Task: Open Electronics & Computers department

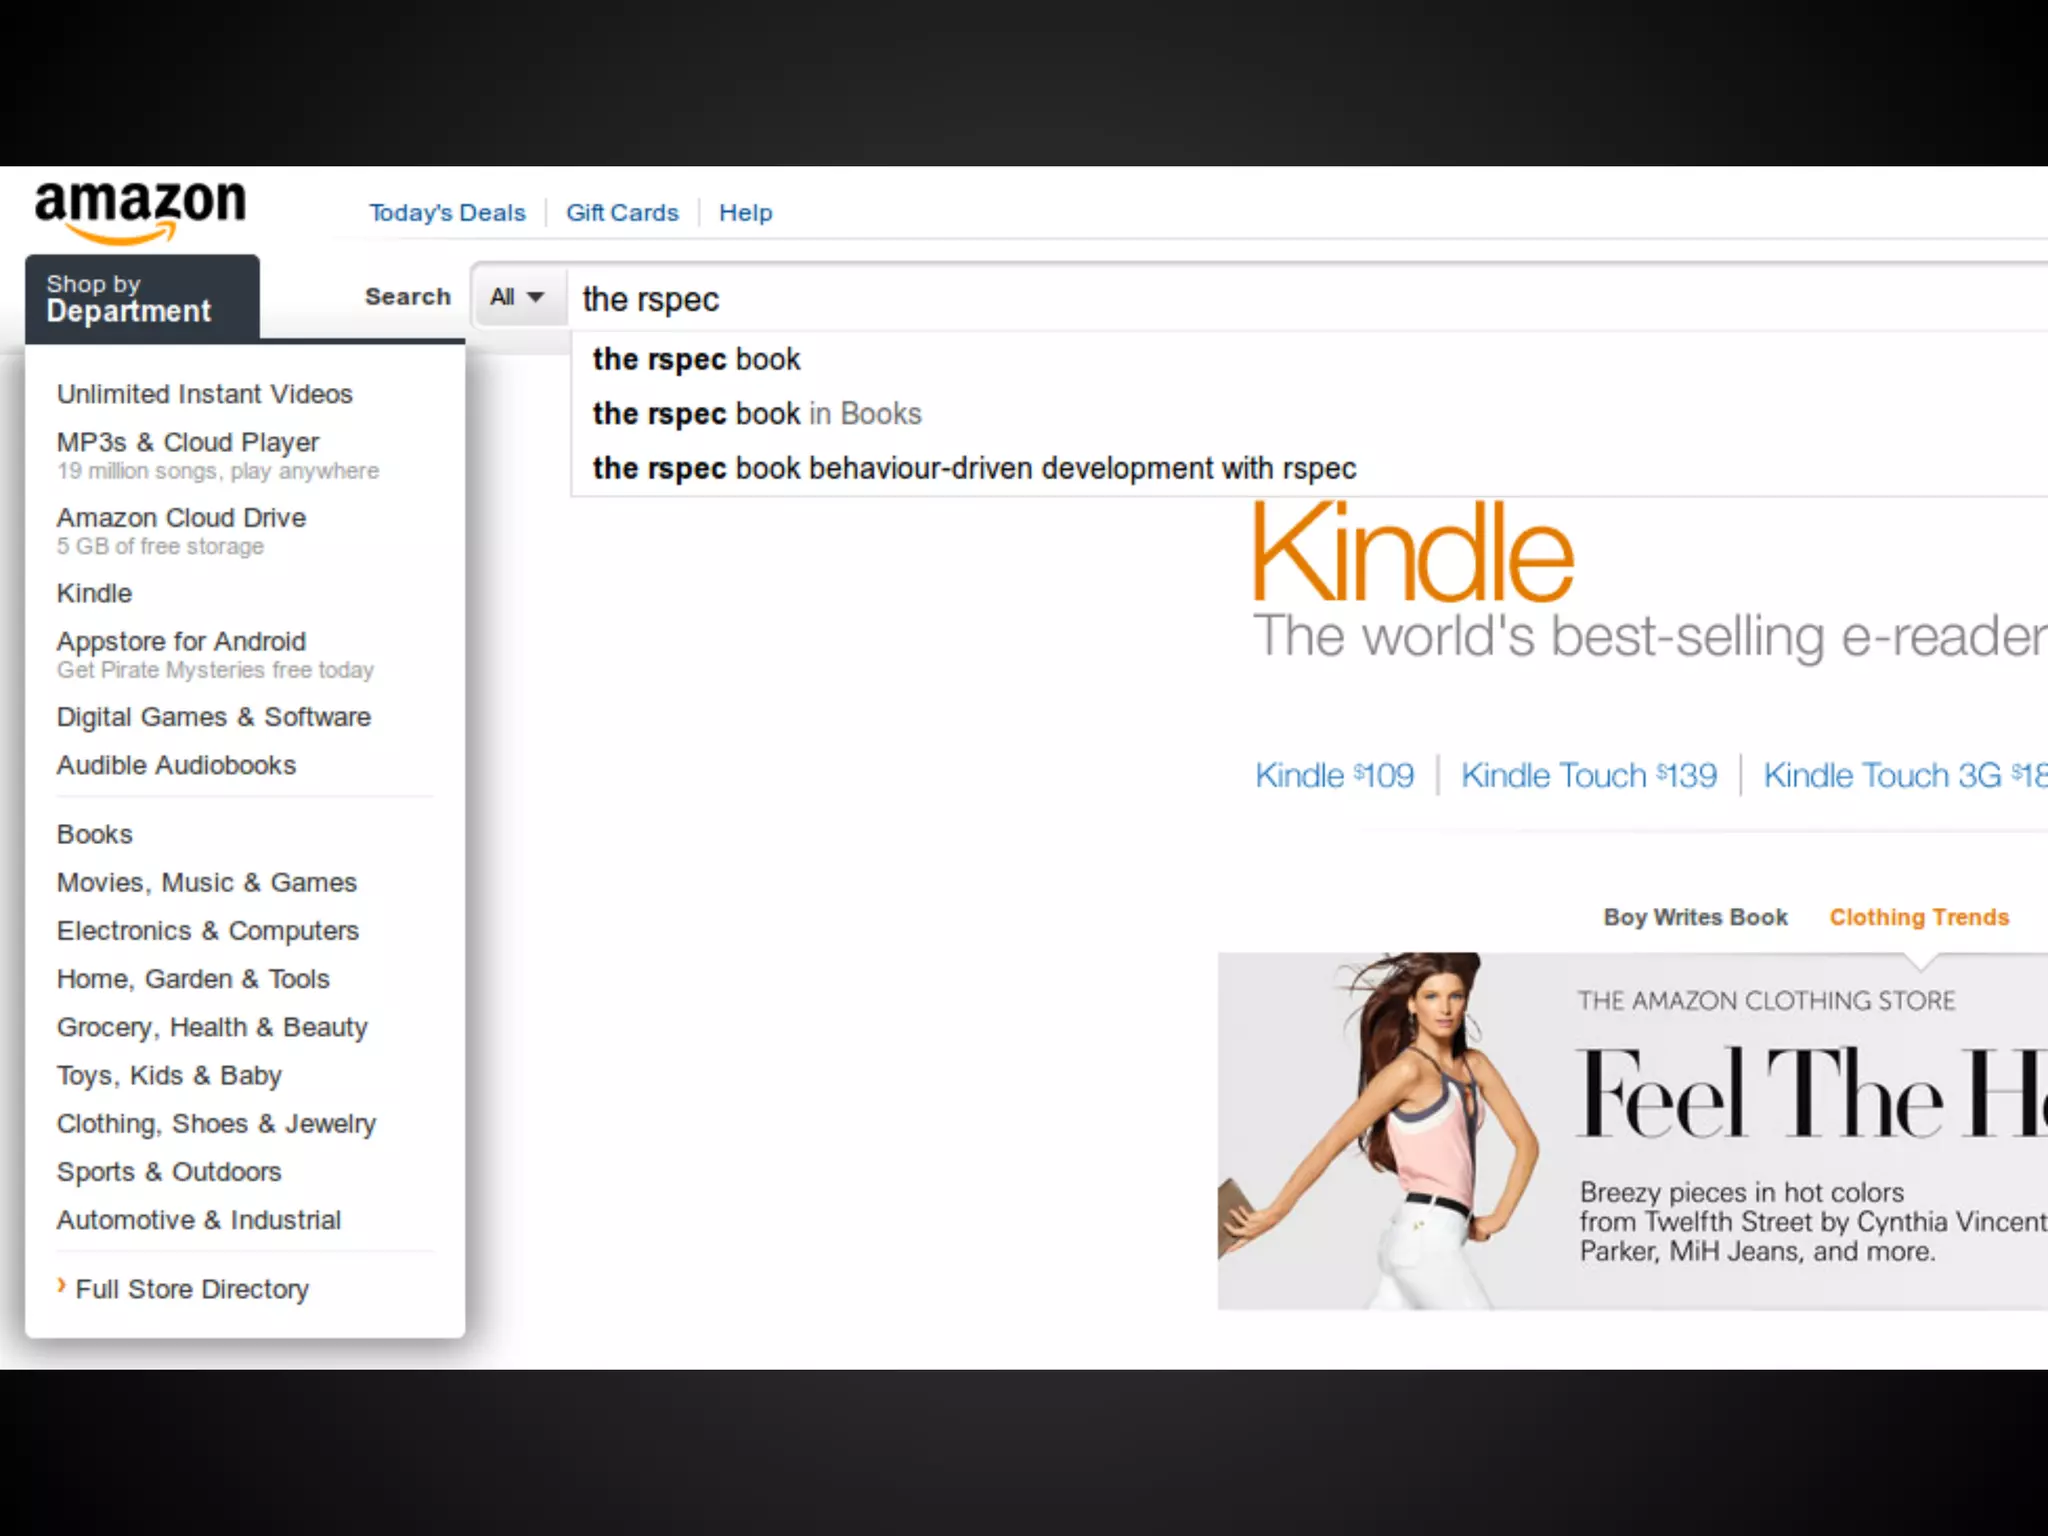Action: (207, 931)
